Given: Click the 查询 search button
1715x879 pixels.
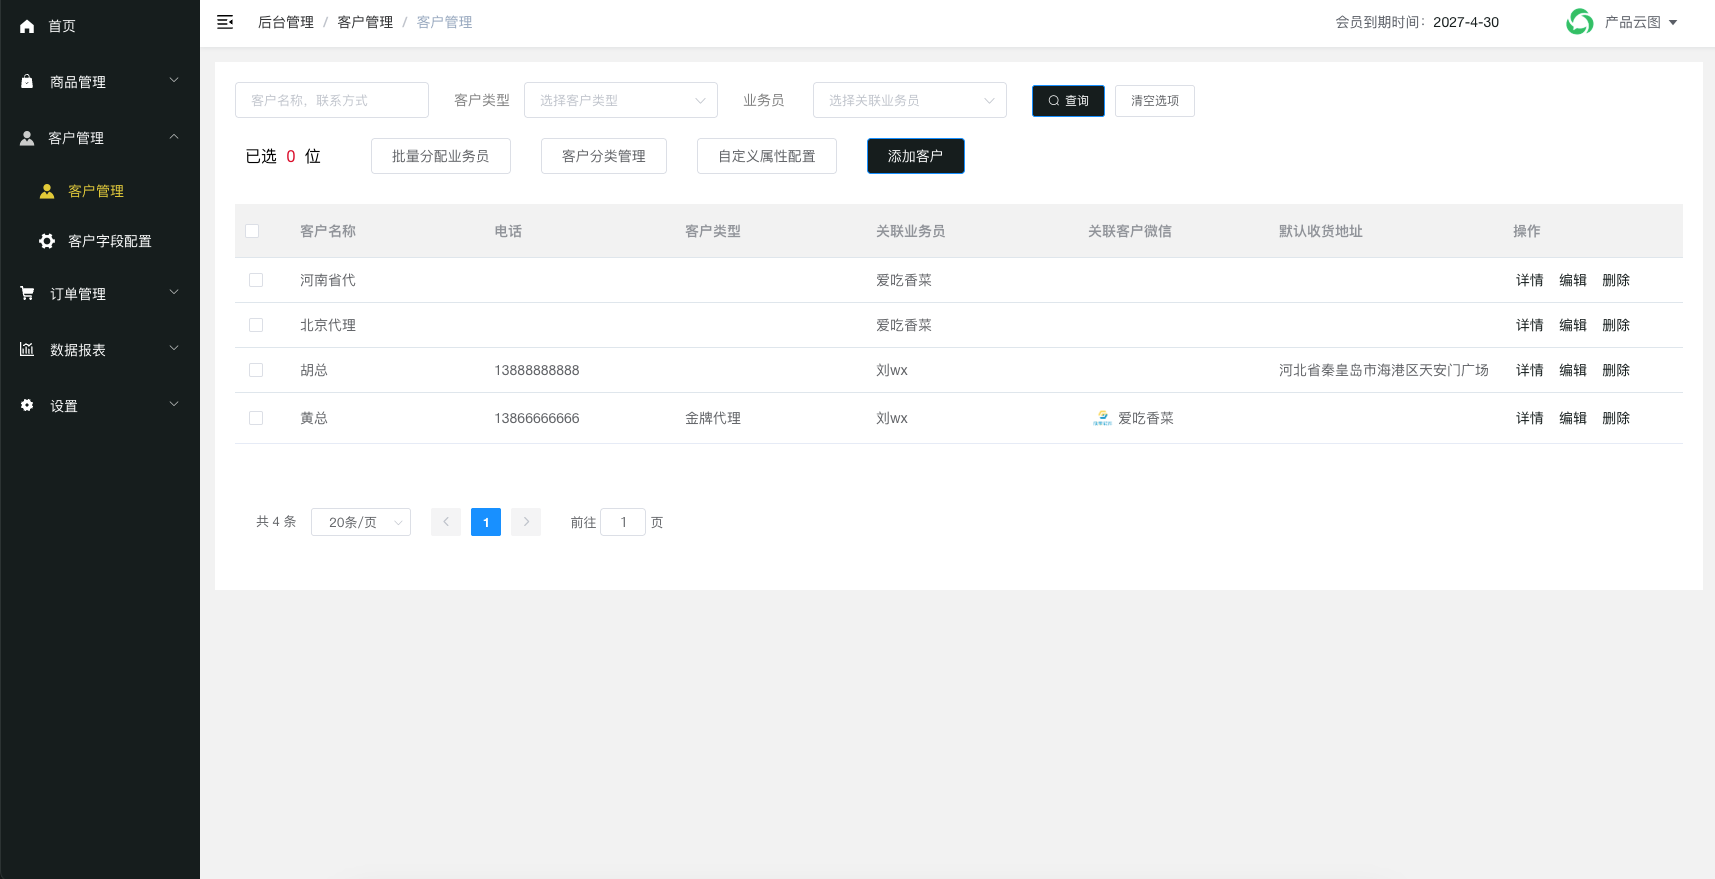Looking at the screenshot, I should 1068,101.
